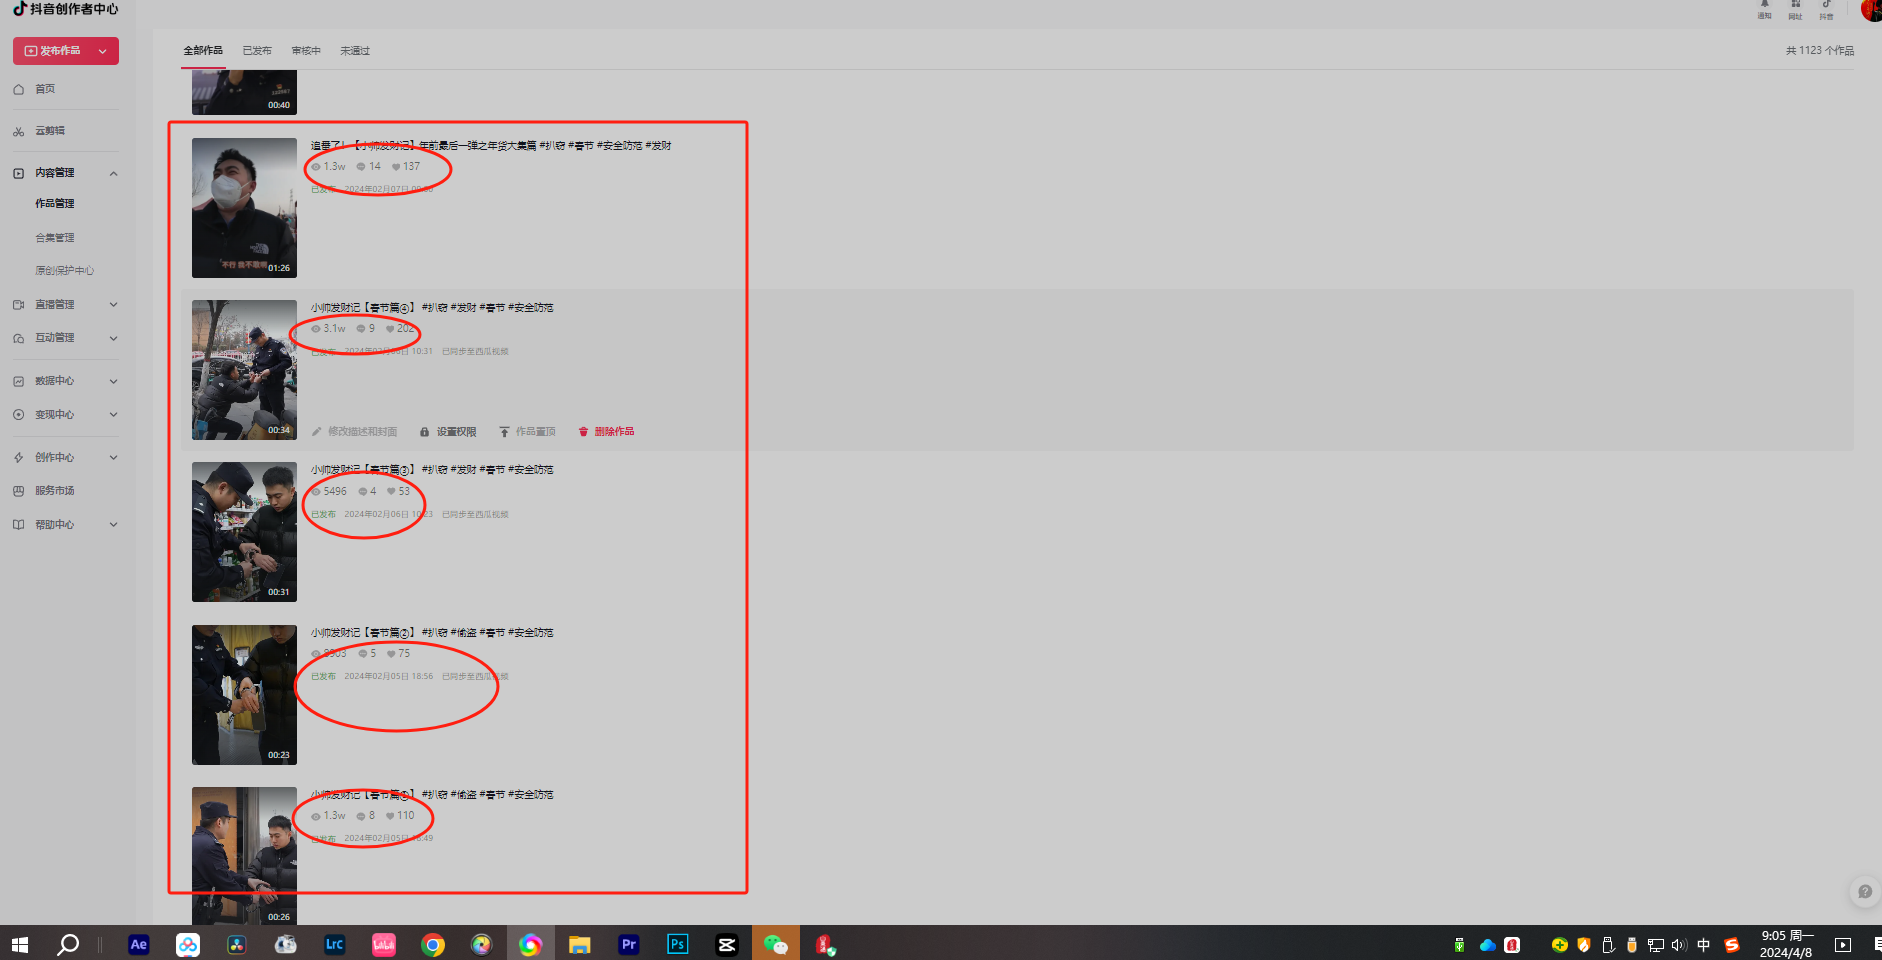Click the 删除作品 text link

(x=614, y=432)
